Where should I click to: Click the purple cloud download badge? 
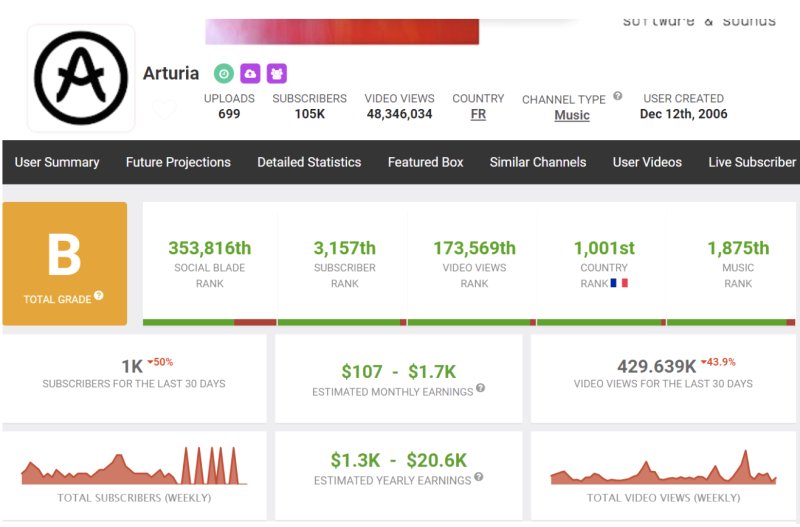[x=250, y=73]
